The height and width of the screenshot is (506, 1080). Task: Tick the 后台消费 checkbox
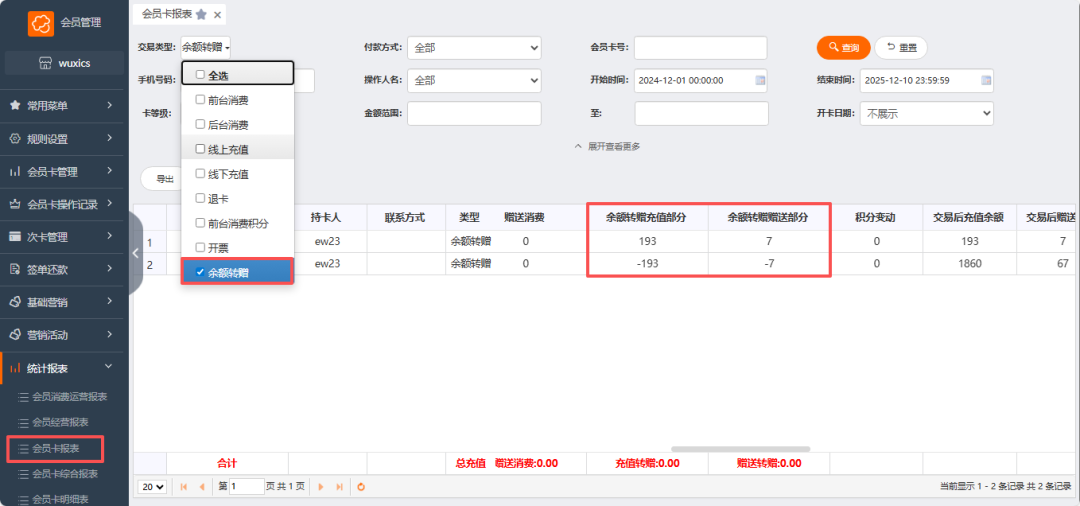click(x=200, y=125)
